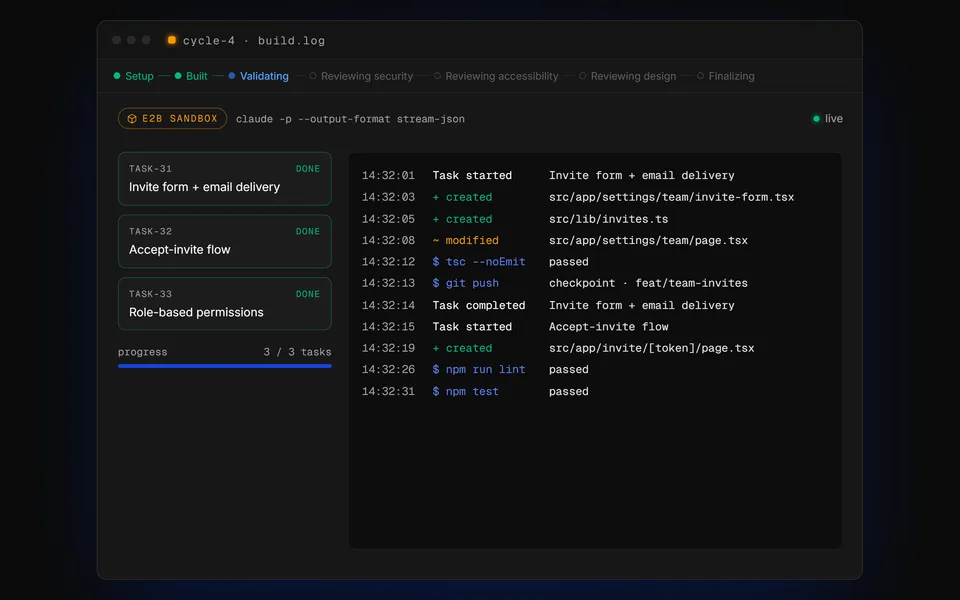Open TASK-31 Invite form + email delivery card
Screen dimensions: 960x600
225,179
